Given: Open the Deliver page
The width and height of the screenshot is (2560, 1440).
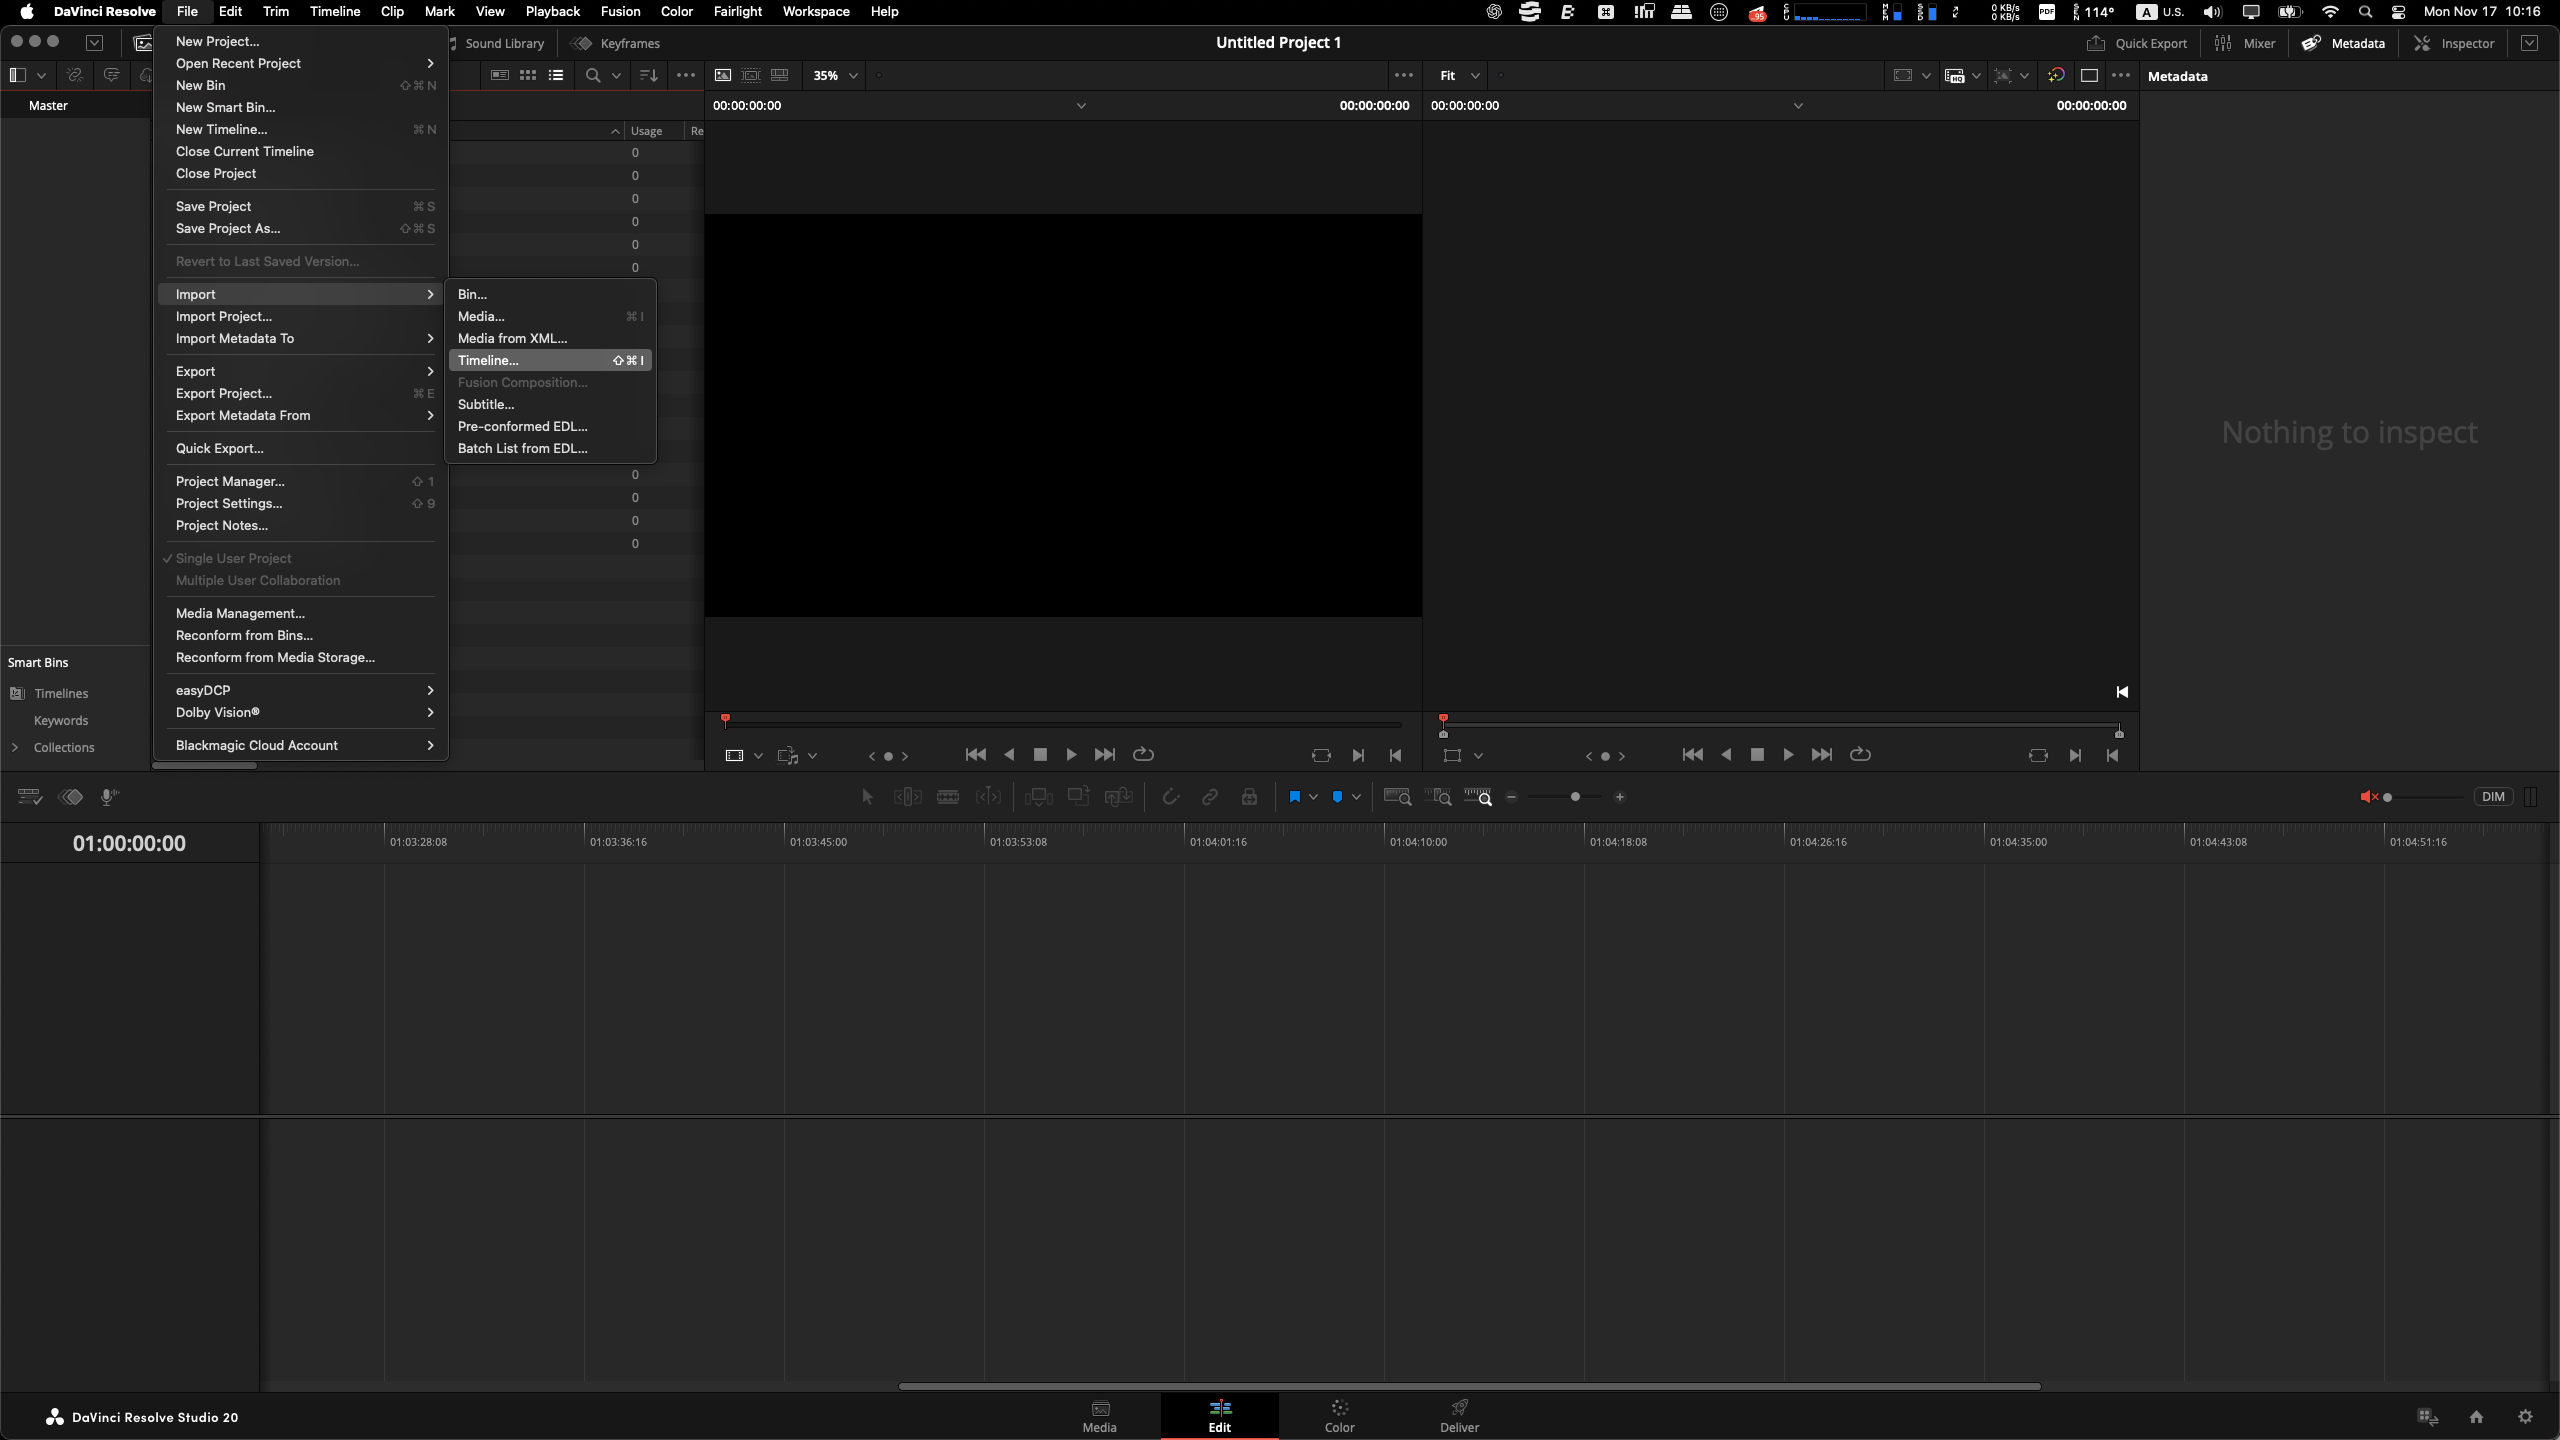Looking at the screenshot, I should point(1459,1416).
